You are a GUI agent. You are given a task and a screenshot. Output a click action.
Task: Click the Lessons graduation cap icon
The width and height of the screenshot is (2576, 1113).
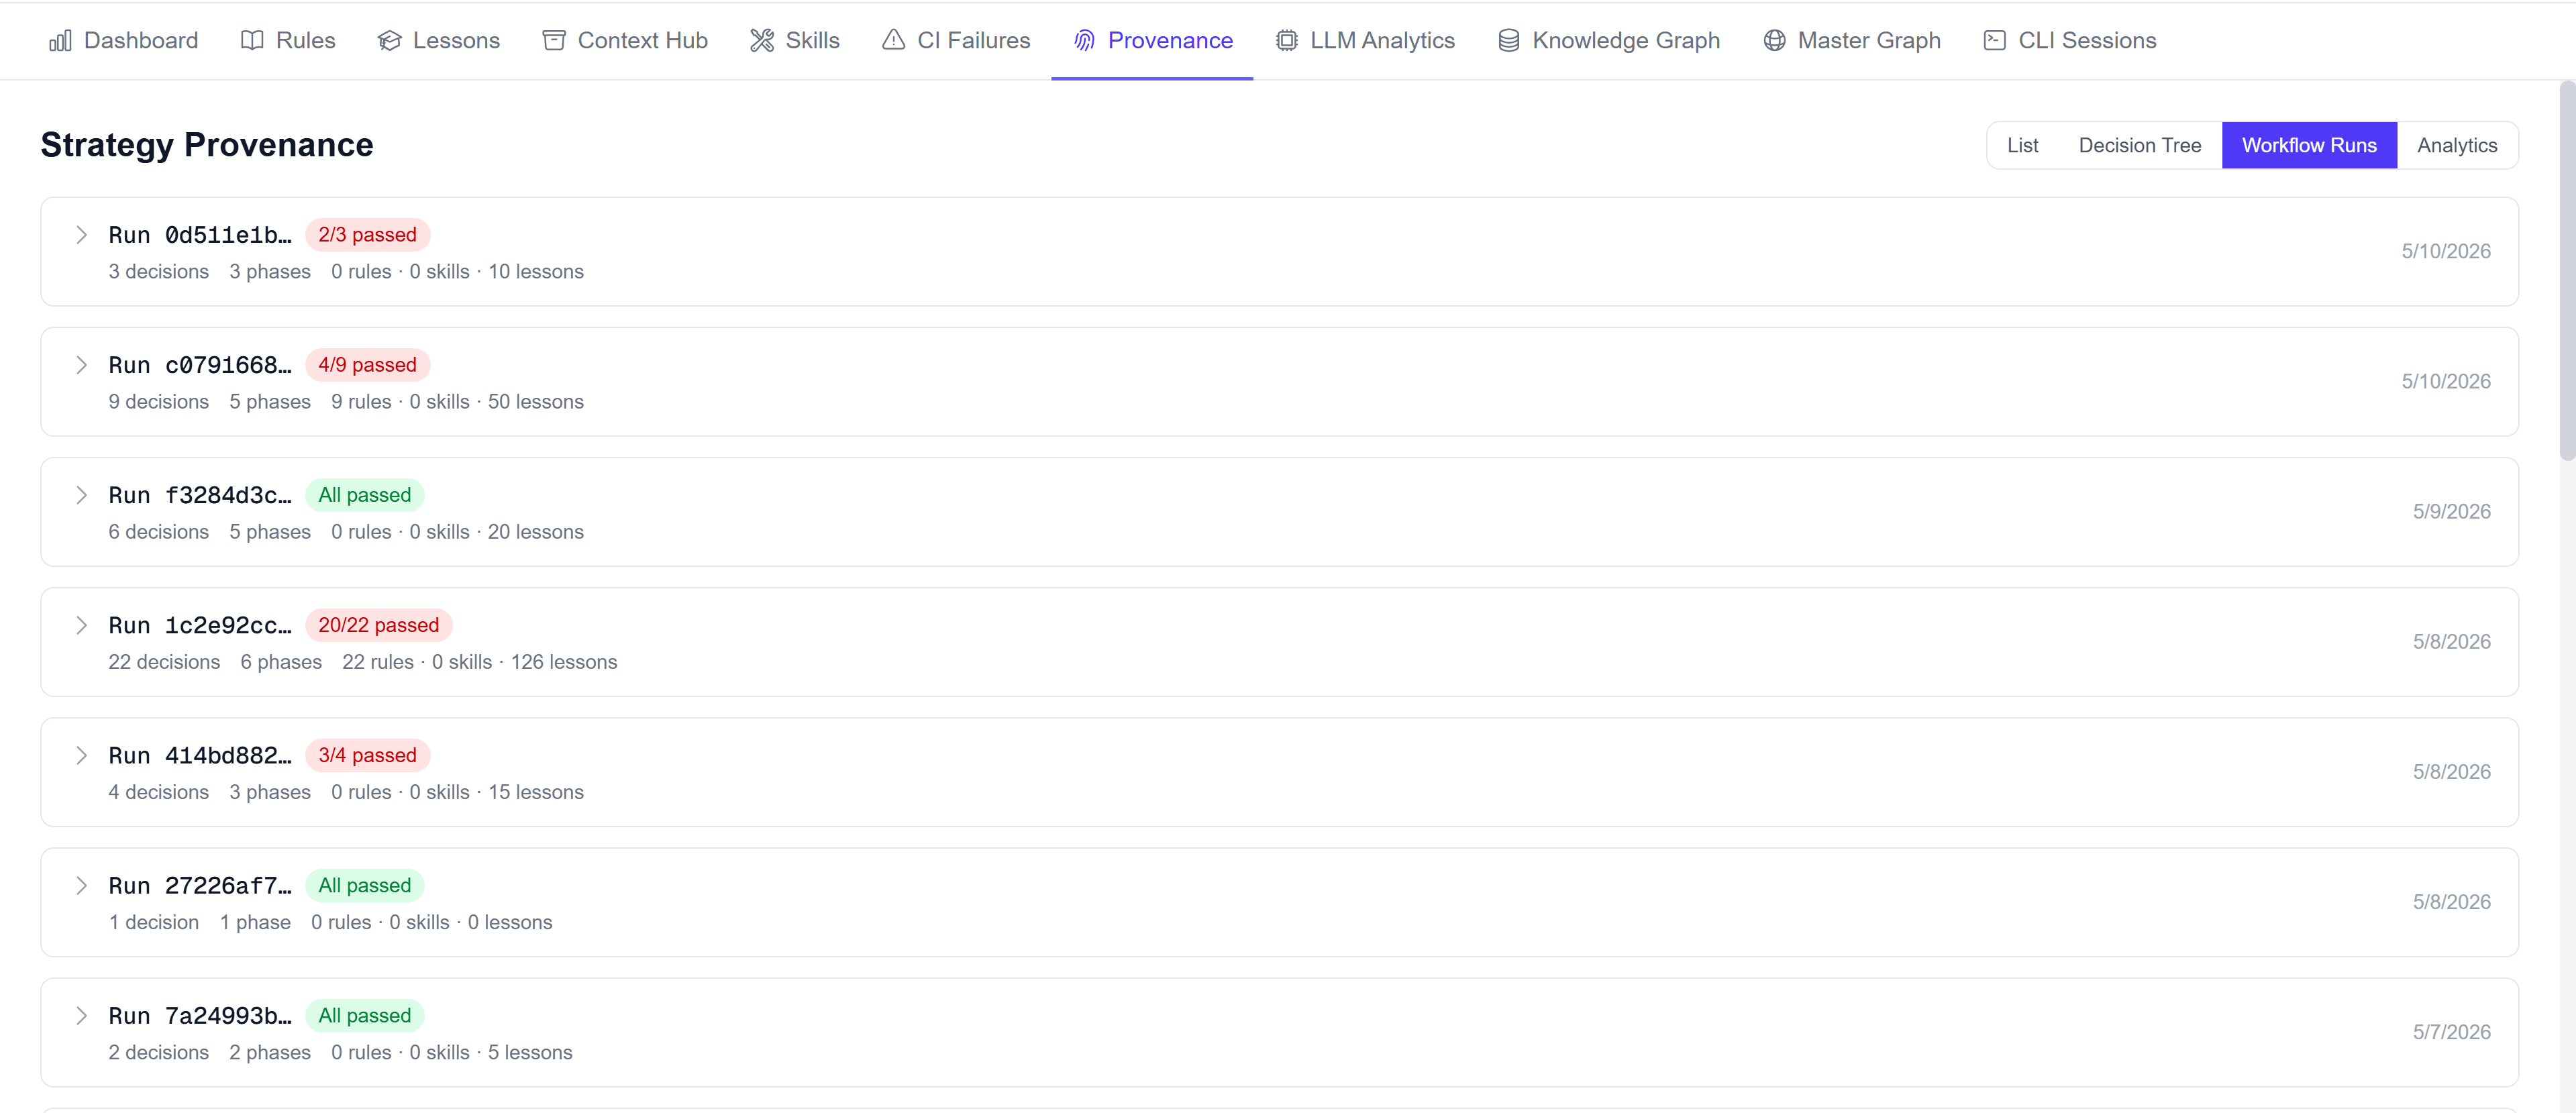389,40
